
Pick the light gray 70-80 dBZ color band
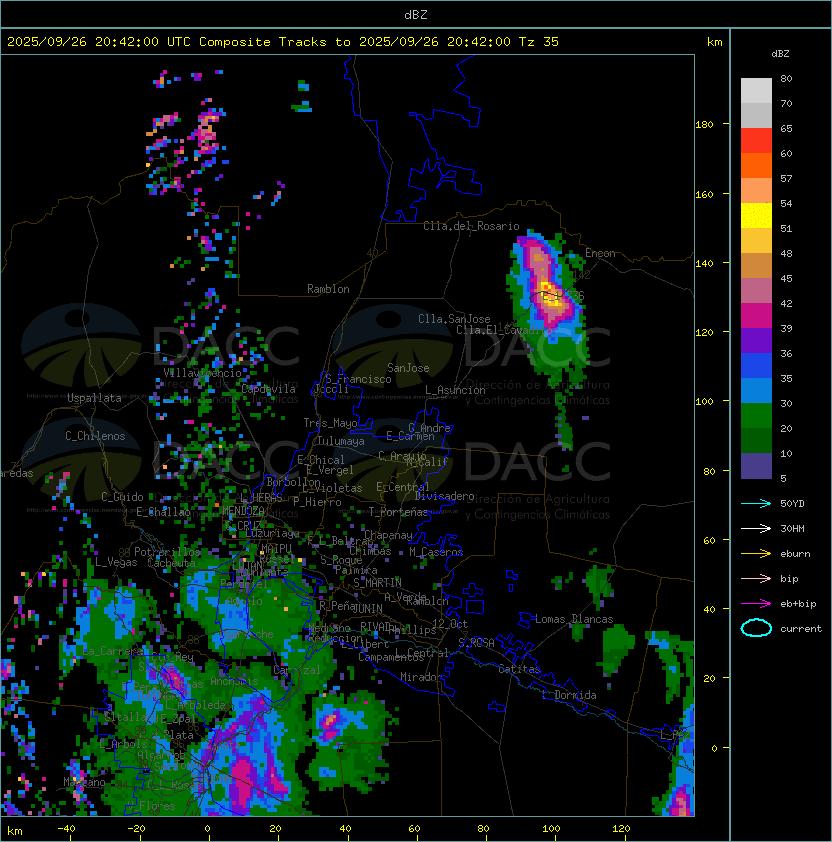click(756, 91)
